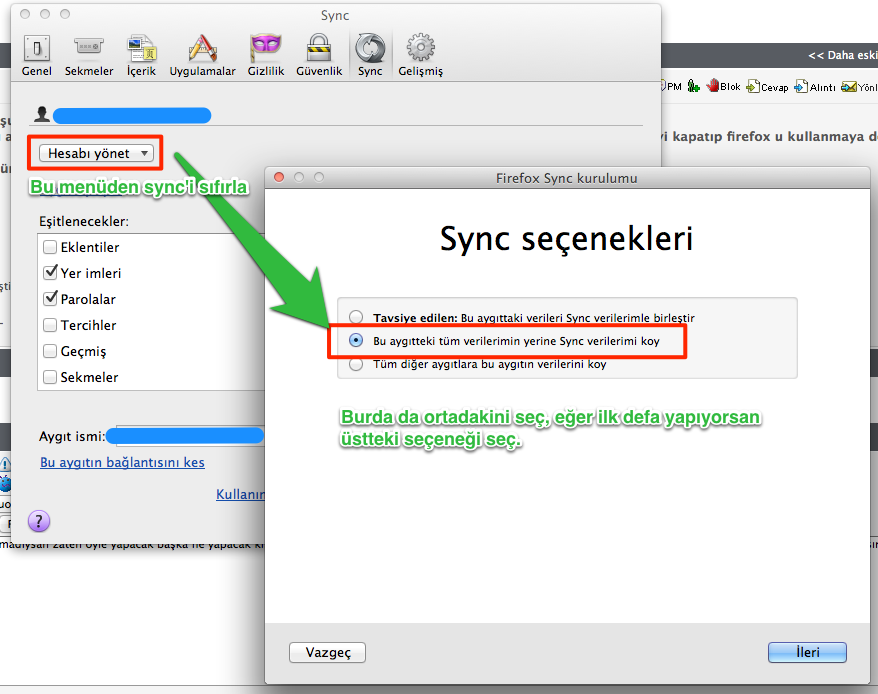This screenshot has height=694, width=878.
Task: Open the Sekmeler preferences pane
Action: click(89, 55)
